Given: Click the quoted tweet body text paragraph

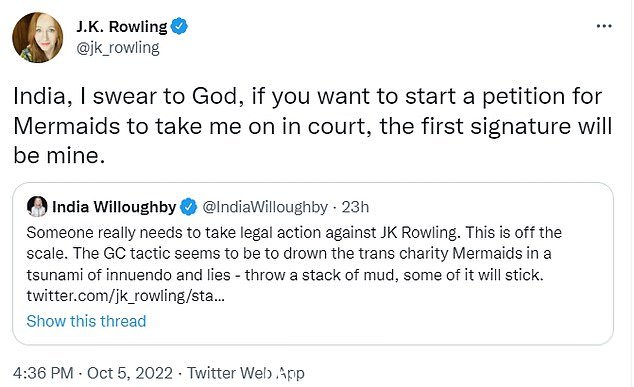Looking at the screenshot, I should [x=294, y=264].
